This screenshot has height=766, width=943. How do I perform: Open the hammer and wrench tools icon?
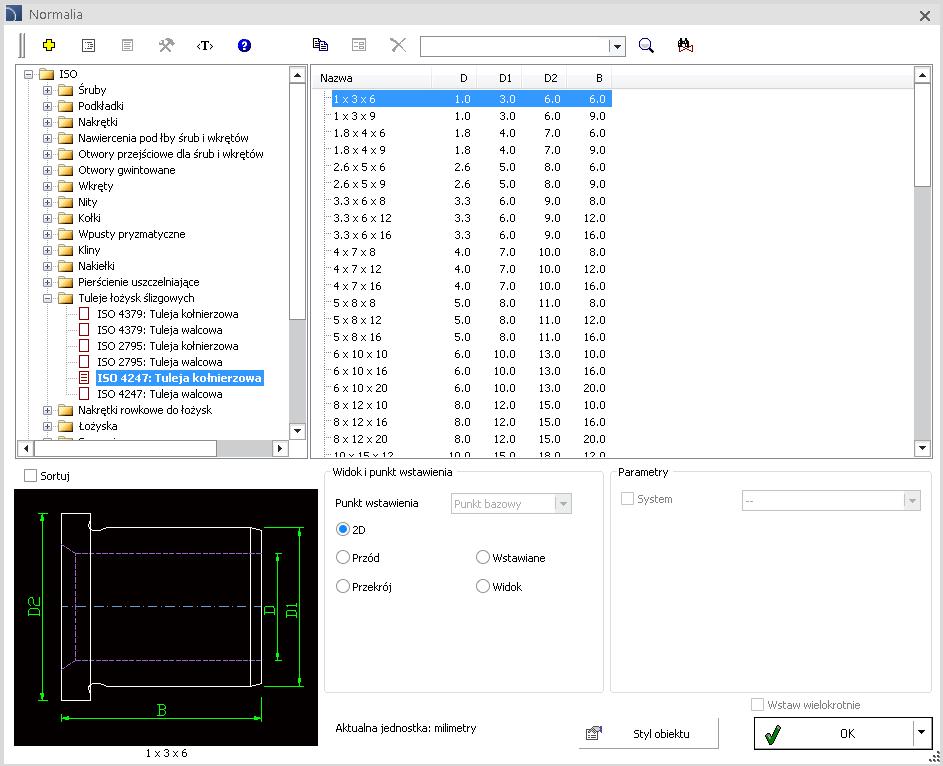(x=166, y=45)
